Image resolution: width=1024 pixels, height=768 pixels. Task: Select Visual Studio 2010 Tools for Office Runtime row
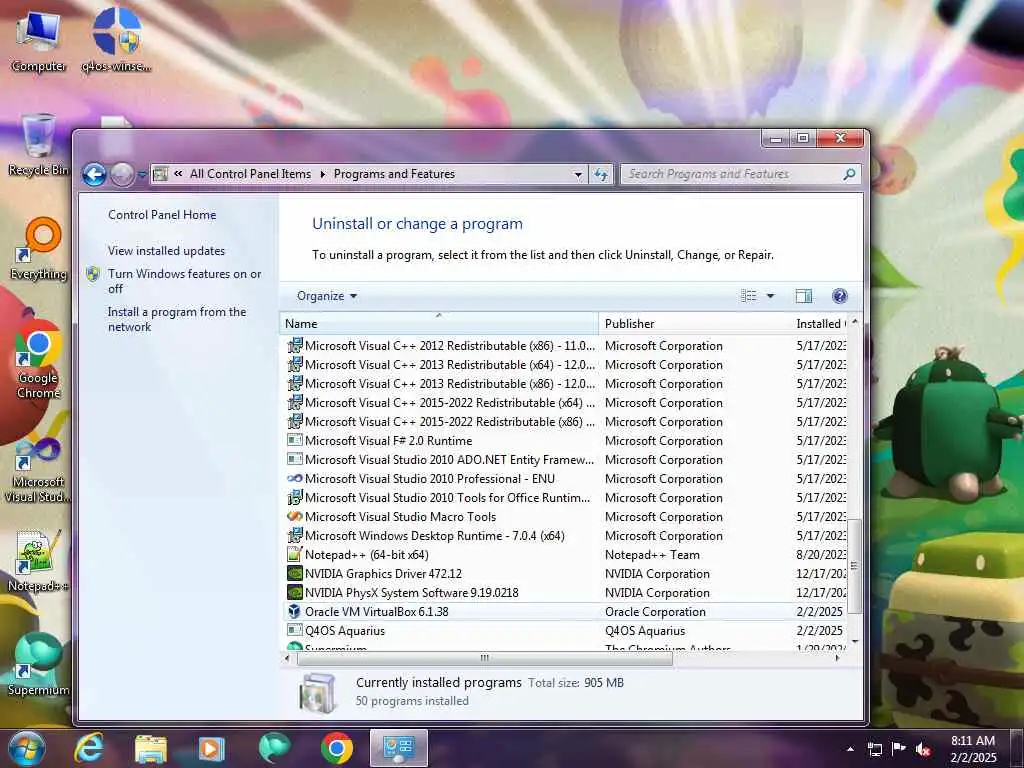tap(565, 498)
